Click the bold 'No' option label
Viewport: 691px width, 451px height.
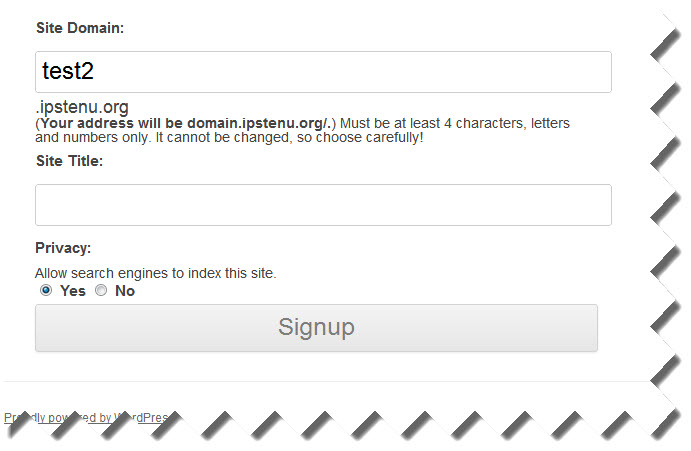click(x=125, y=291)
